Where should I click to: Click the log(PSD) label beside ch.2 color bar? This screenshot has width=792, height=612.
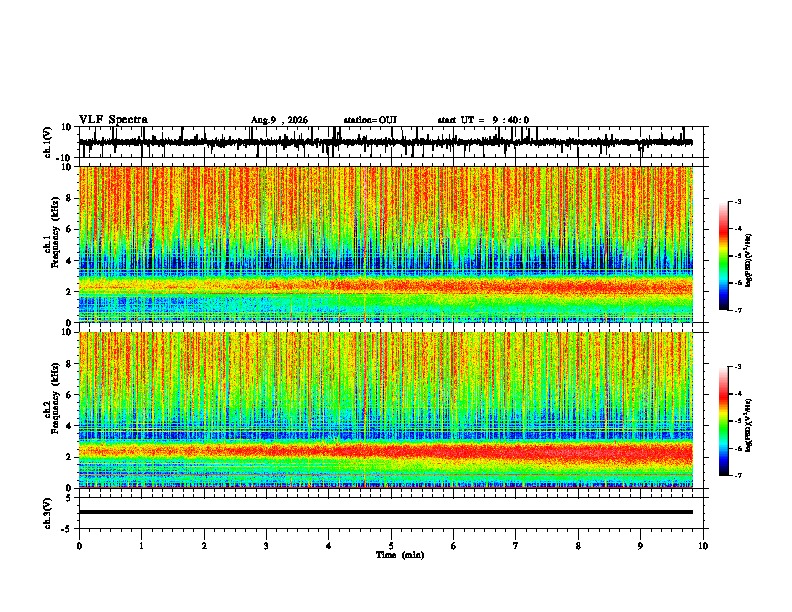(x=748, y=425)
